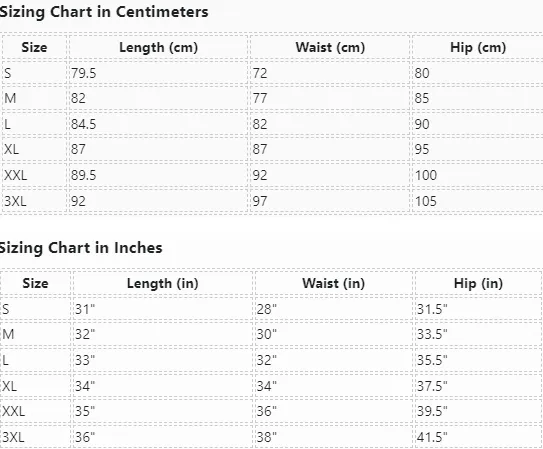Image resolution: width=543 pixels, height=449 pixels.
Task: Click the 37.5" hip value
Action: (x=432, y=386)
